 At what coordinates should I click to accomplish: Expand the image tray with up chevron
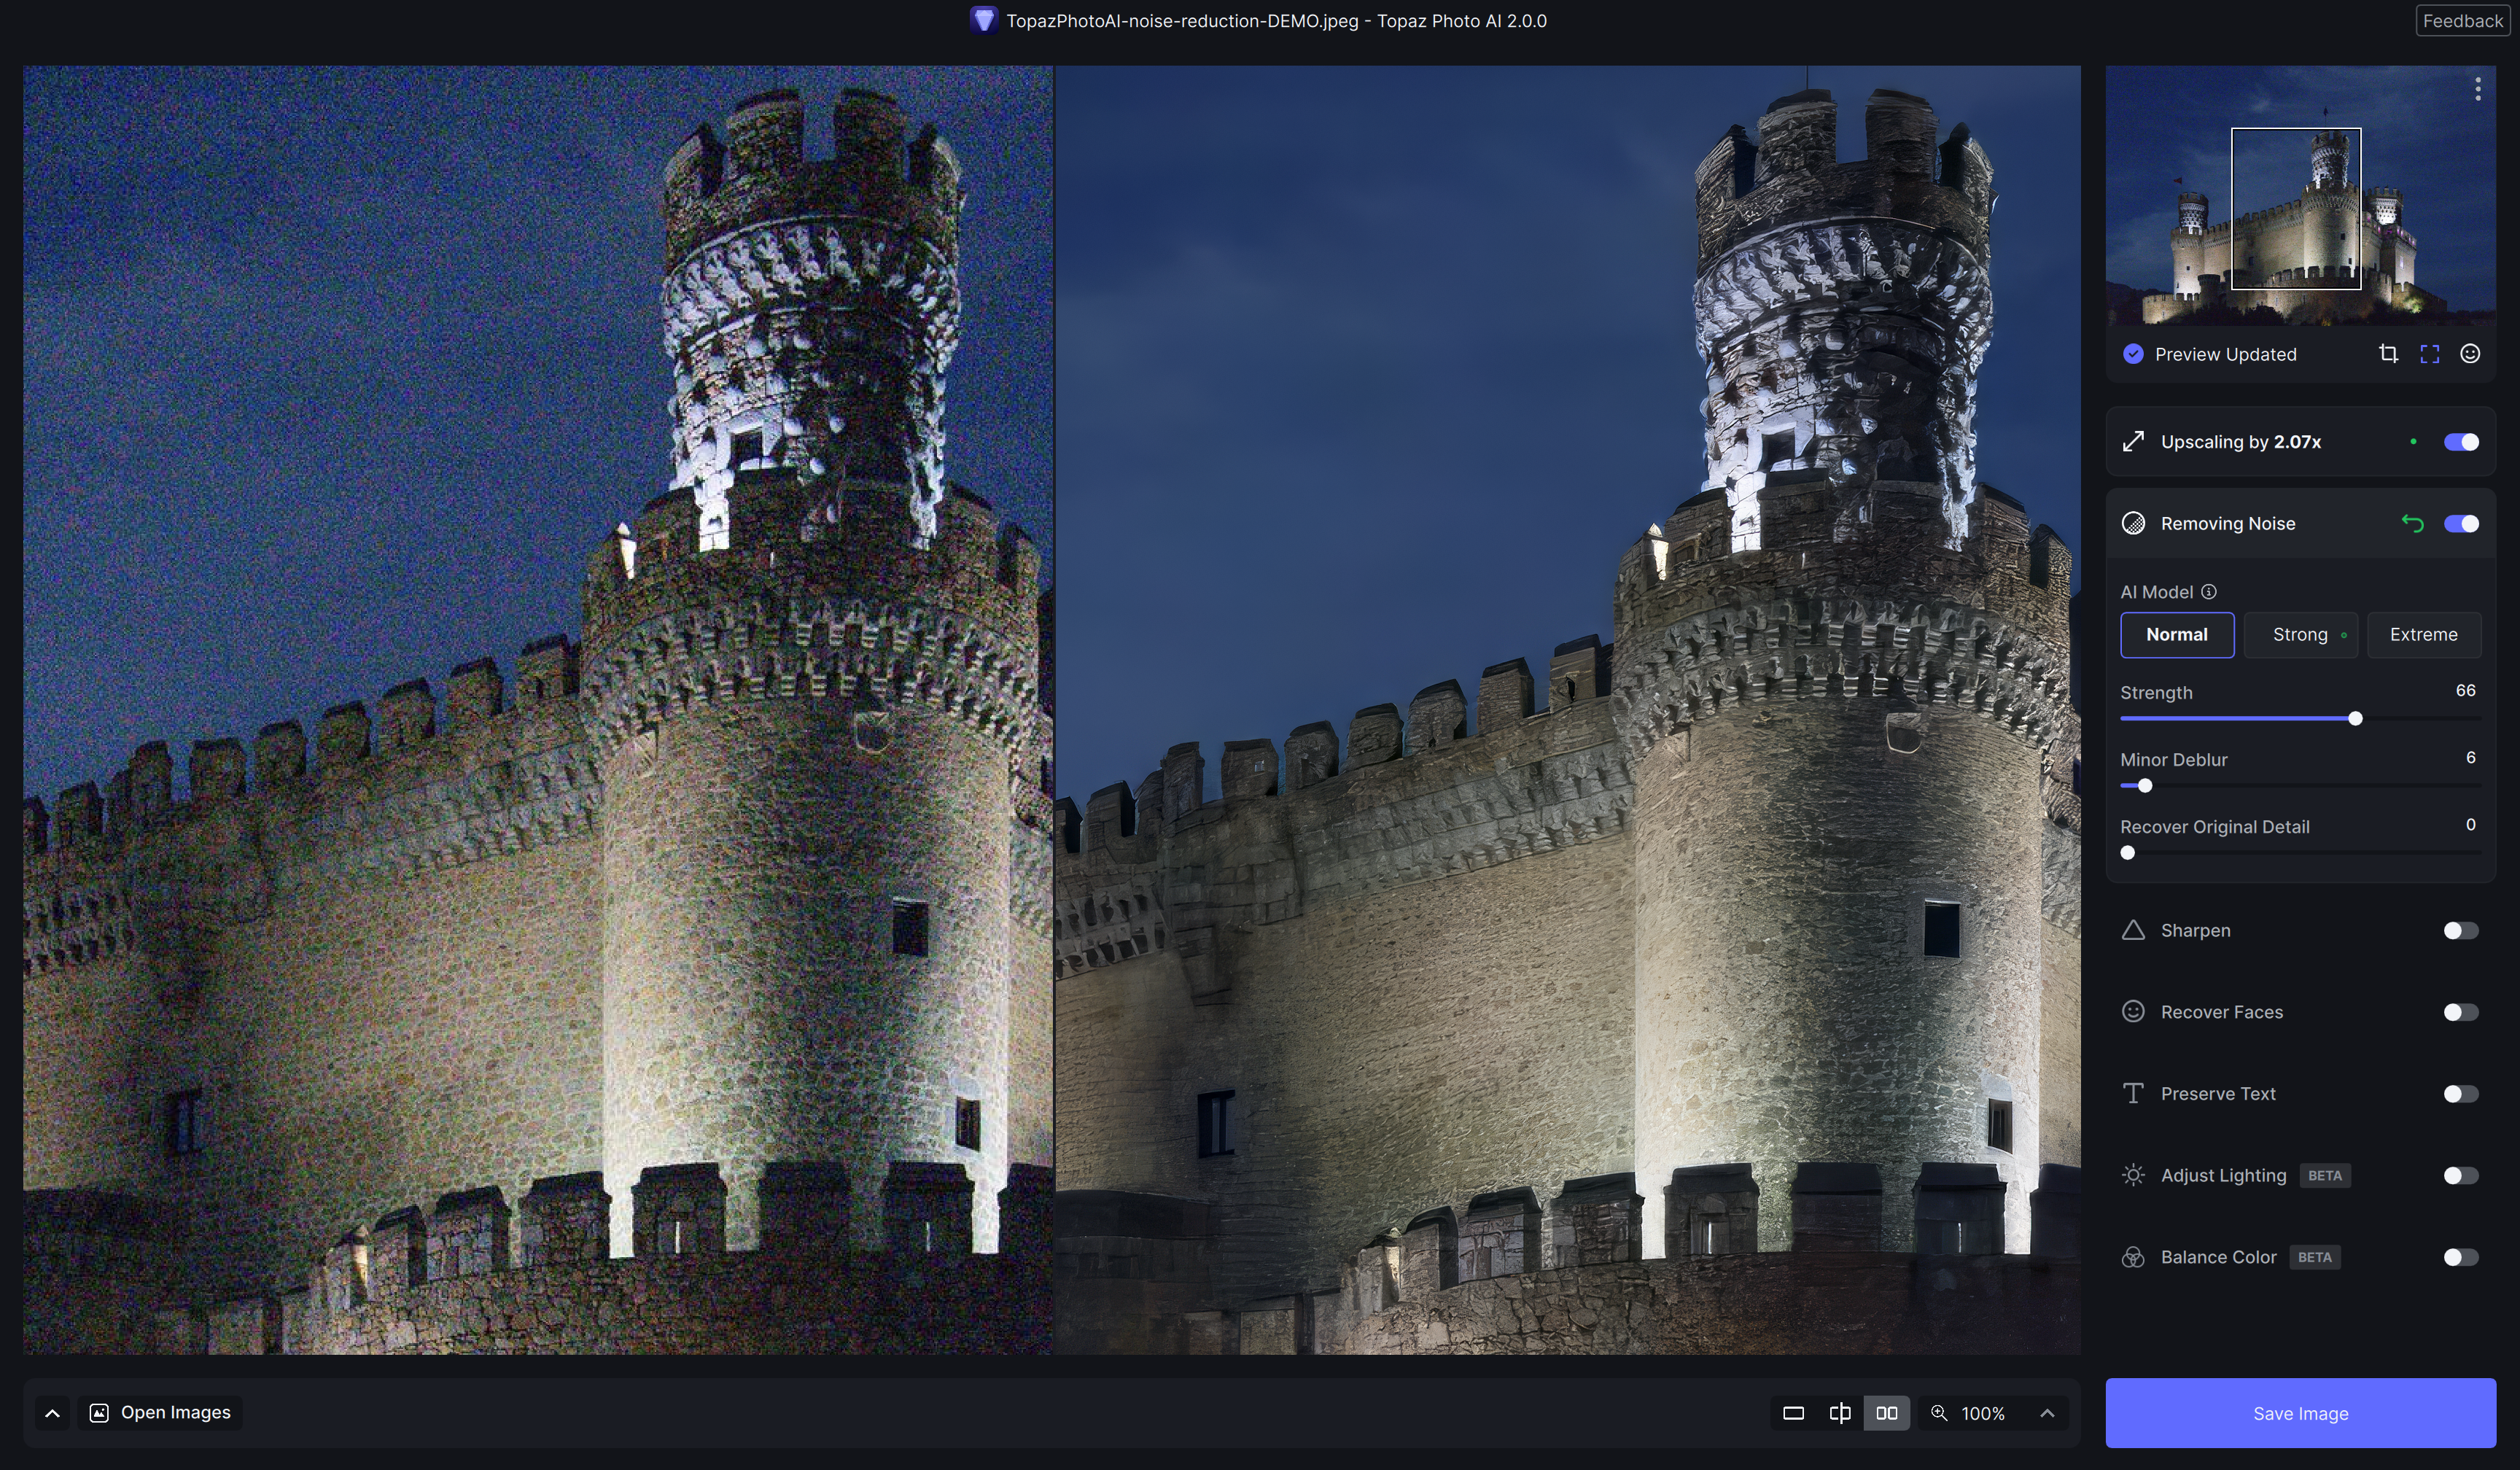coord(52,1413)
